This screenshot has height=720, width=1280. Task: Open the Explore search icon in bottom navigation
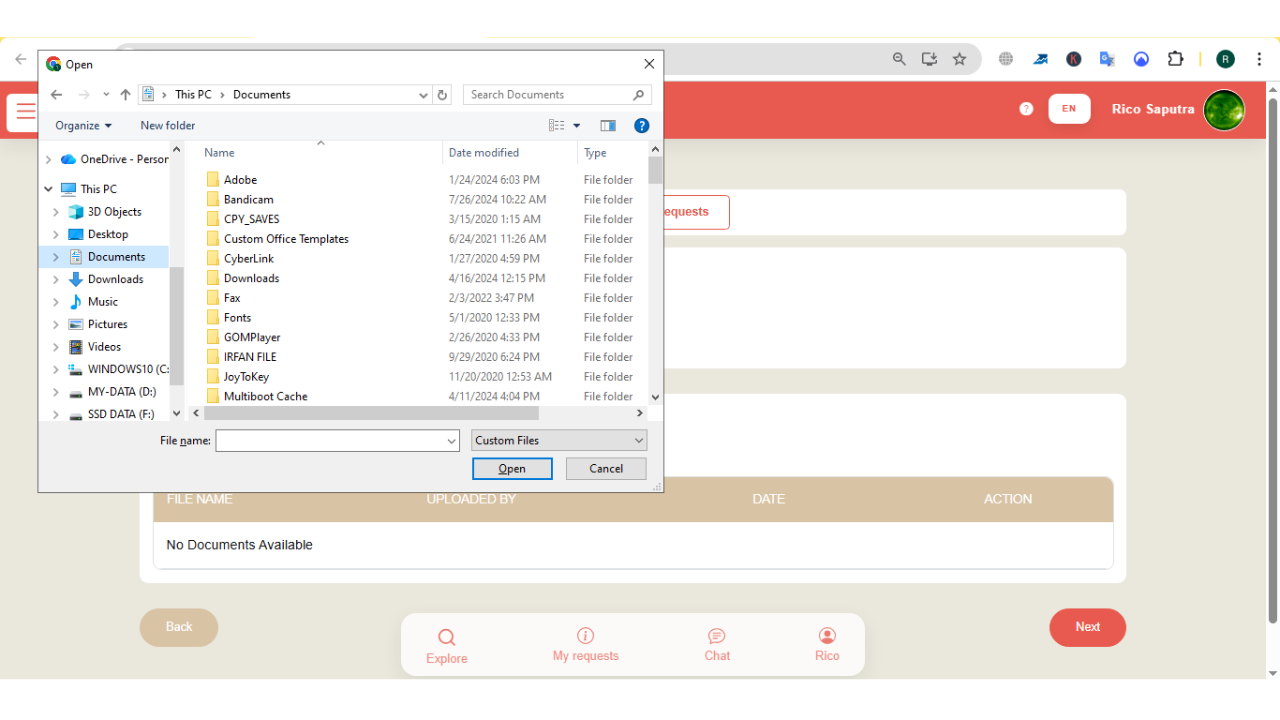(x=446, y=636)
